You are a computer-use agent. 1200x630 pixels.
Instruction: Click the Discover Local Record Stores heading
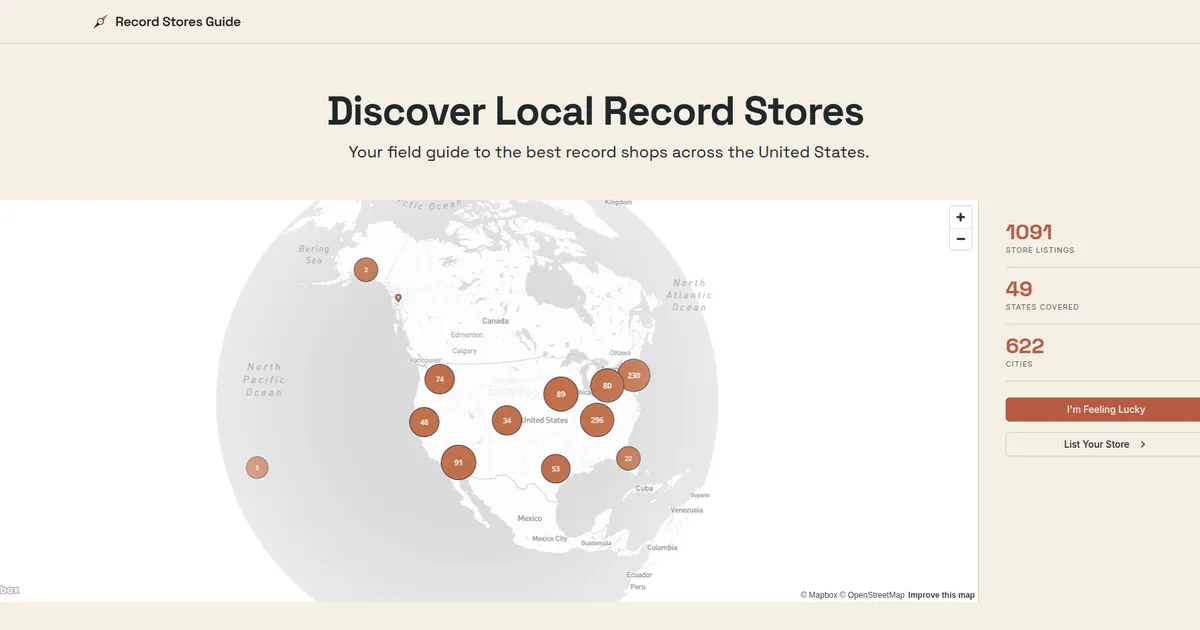pos(596,111)
